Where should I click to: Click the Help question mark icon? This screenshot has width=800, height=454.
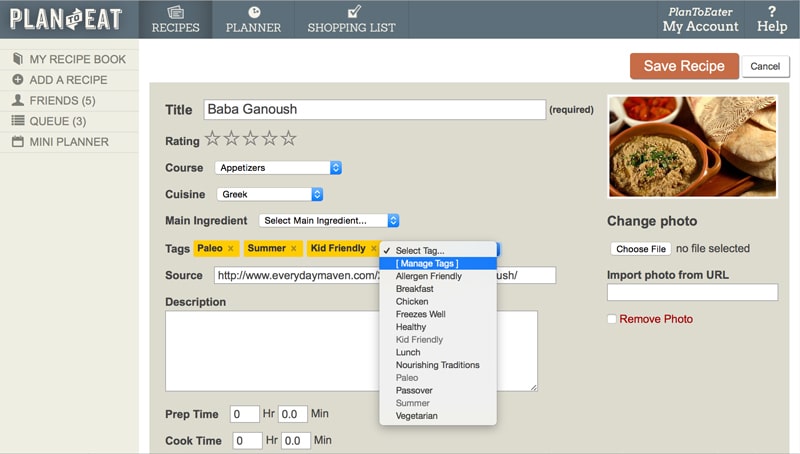click(771, 11)
